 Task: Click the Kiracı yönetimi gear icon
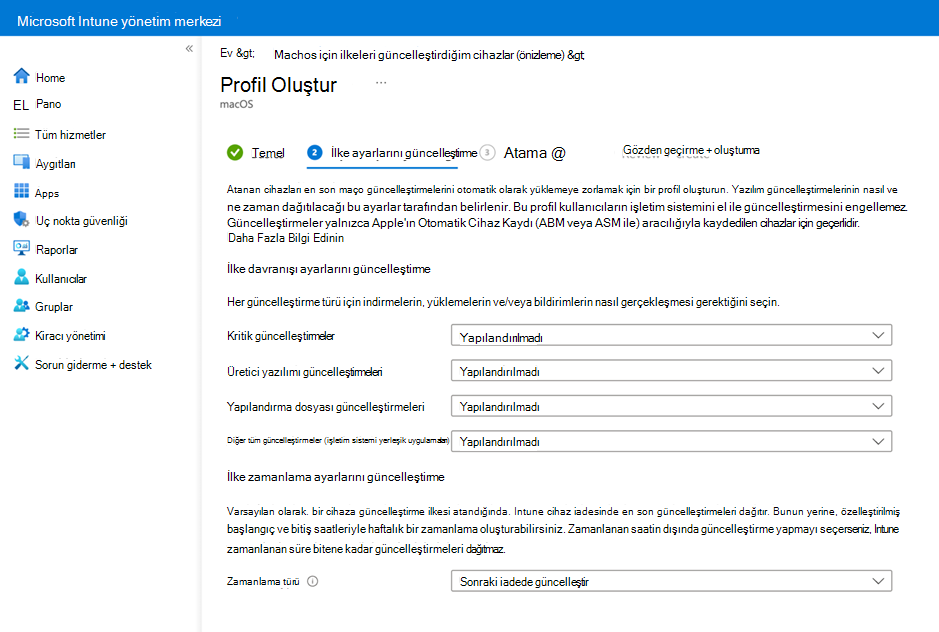click(22, 334)
